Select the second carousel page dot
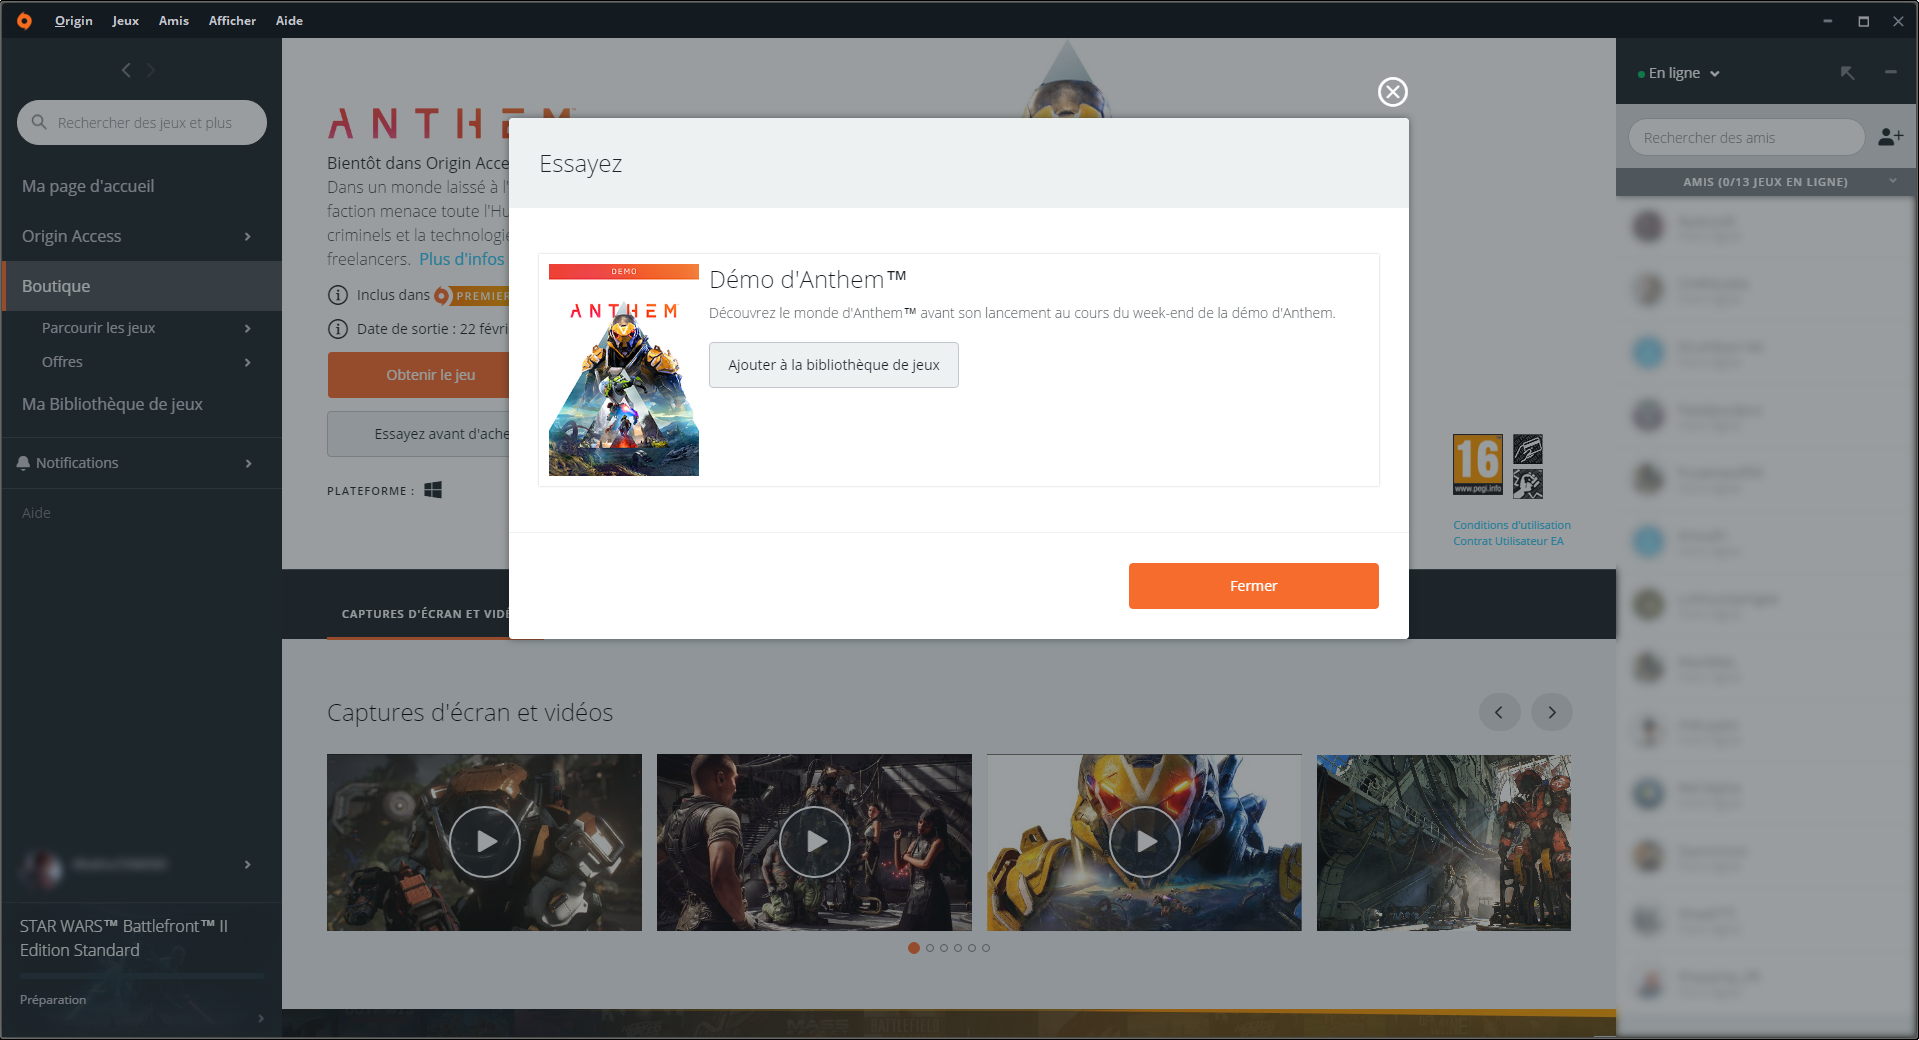 coord(930,948)
